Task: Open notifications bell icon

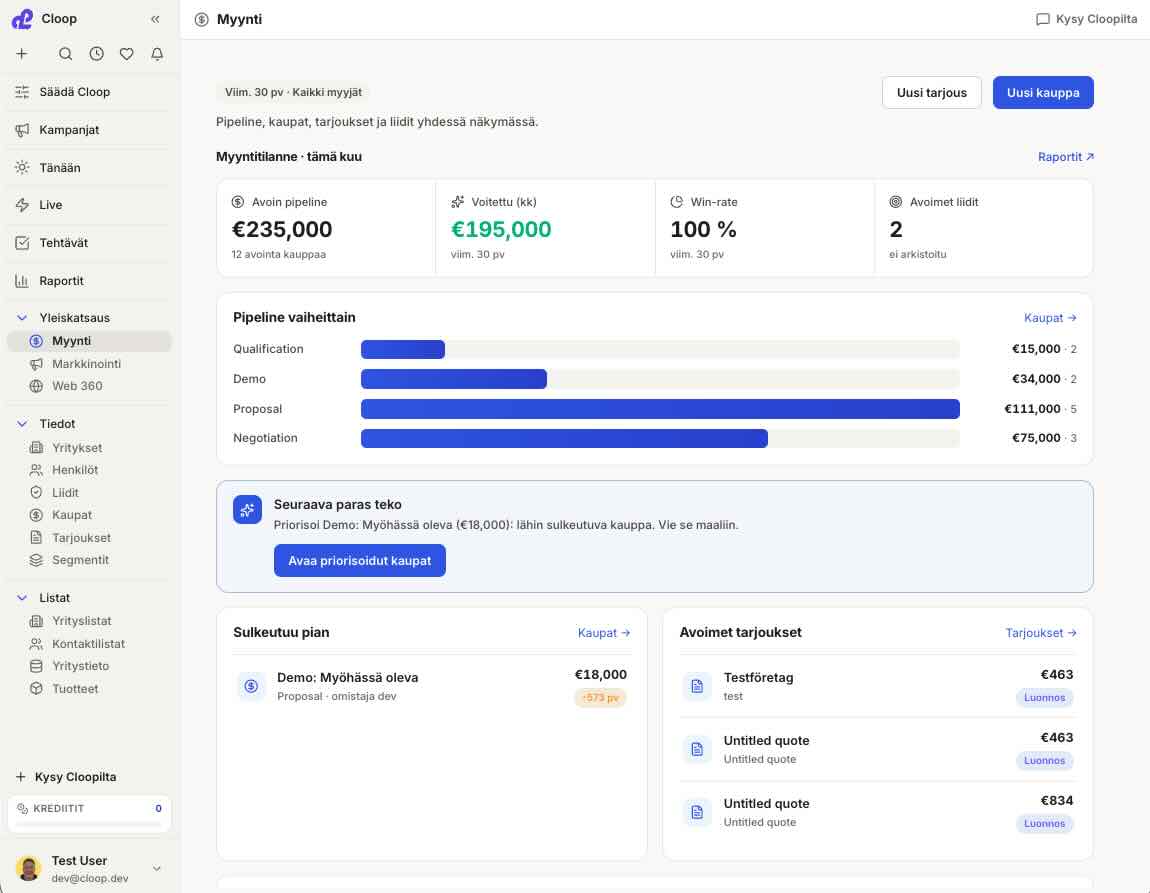Action: point(157,54)
